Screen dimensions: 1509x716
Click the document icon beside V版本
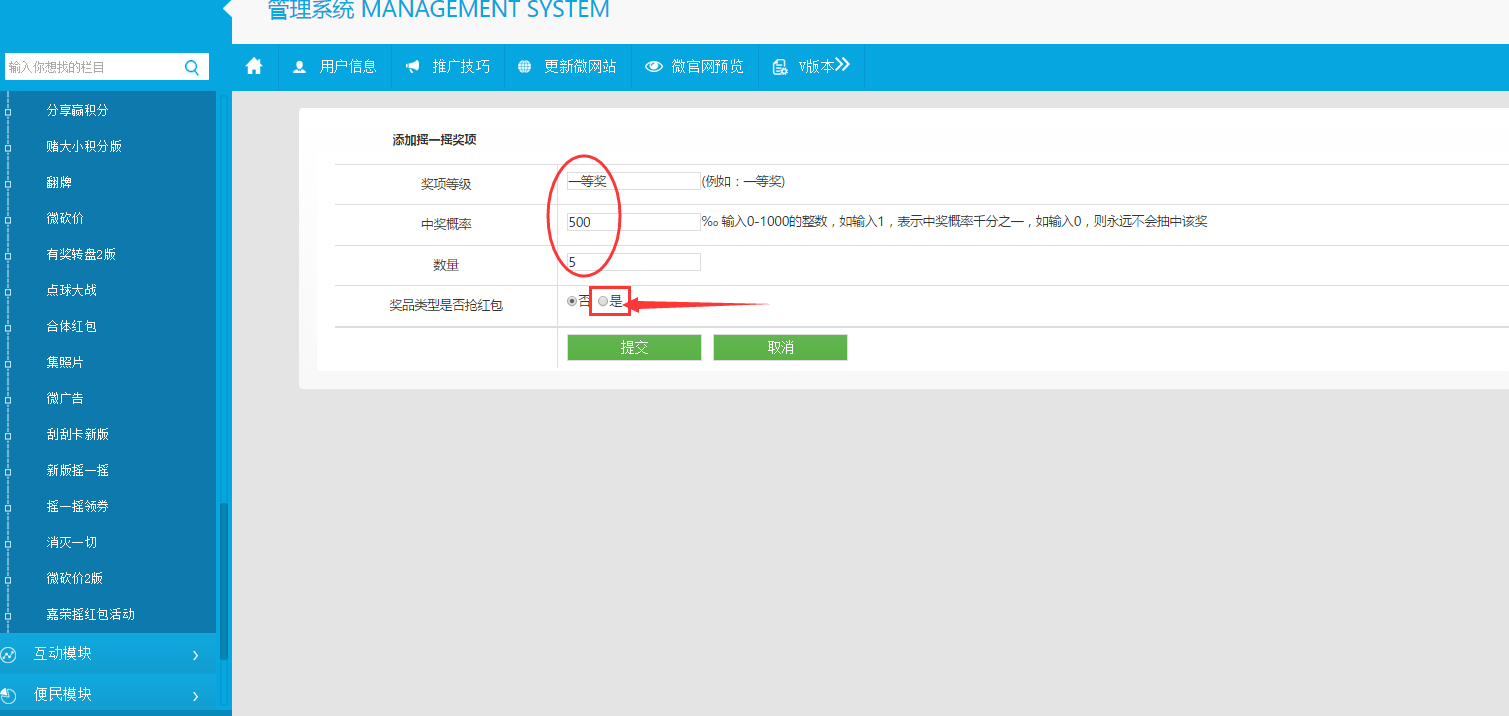(x=780, y=67)
